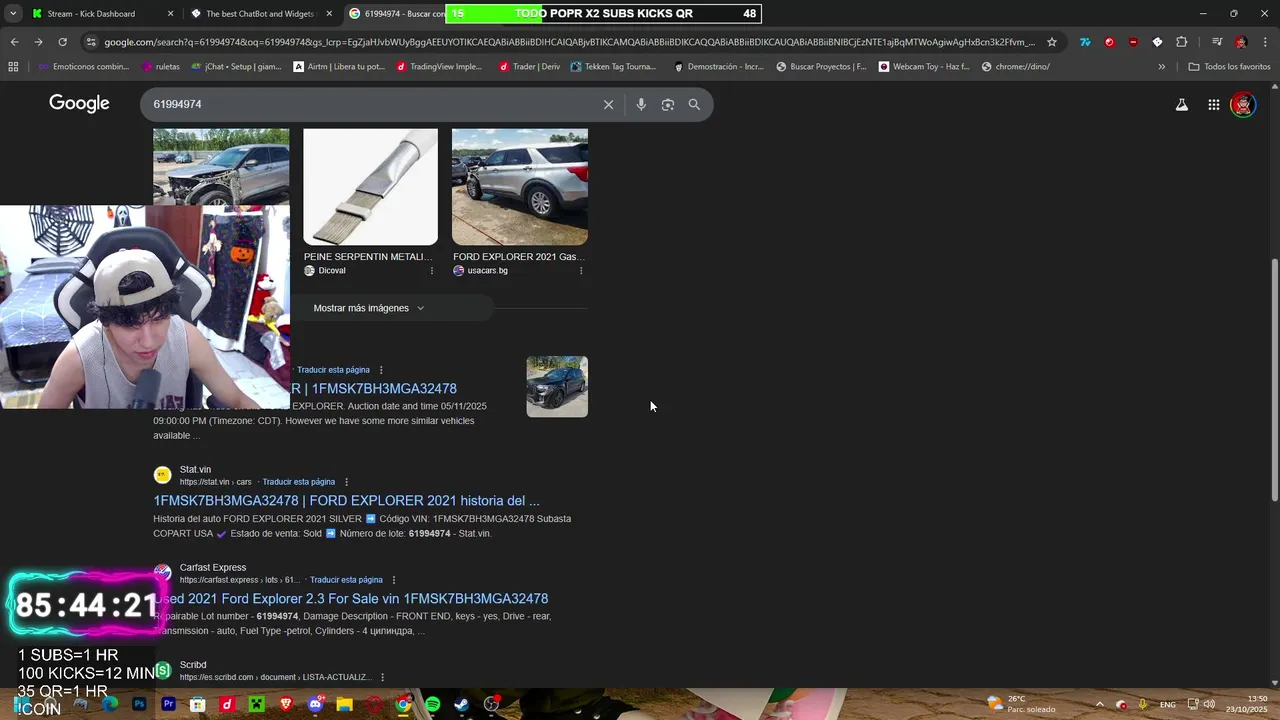Viewport: 1280px width, 720px height.
Task: Close The best ChatBot and Widgets tab
Action: [329, 14]
